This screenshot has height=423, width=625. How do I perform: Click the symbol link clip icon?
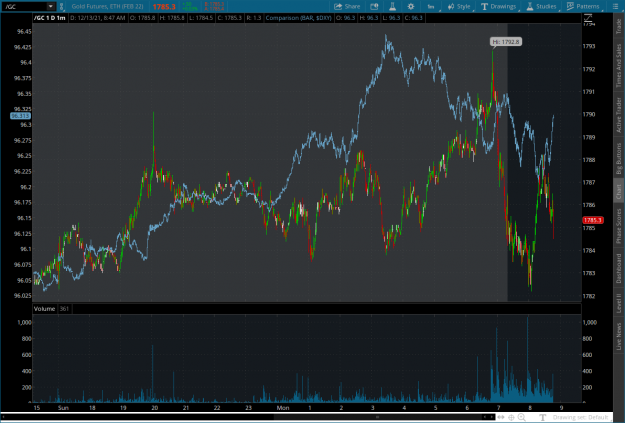[x=62, y=6]
